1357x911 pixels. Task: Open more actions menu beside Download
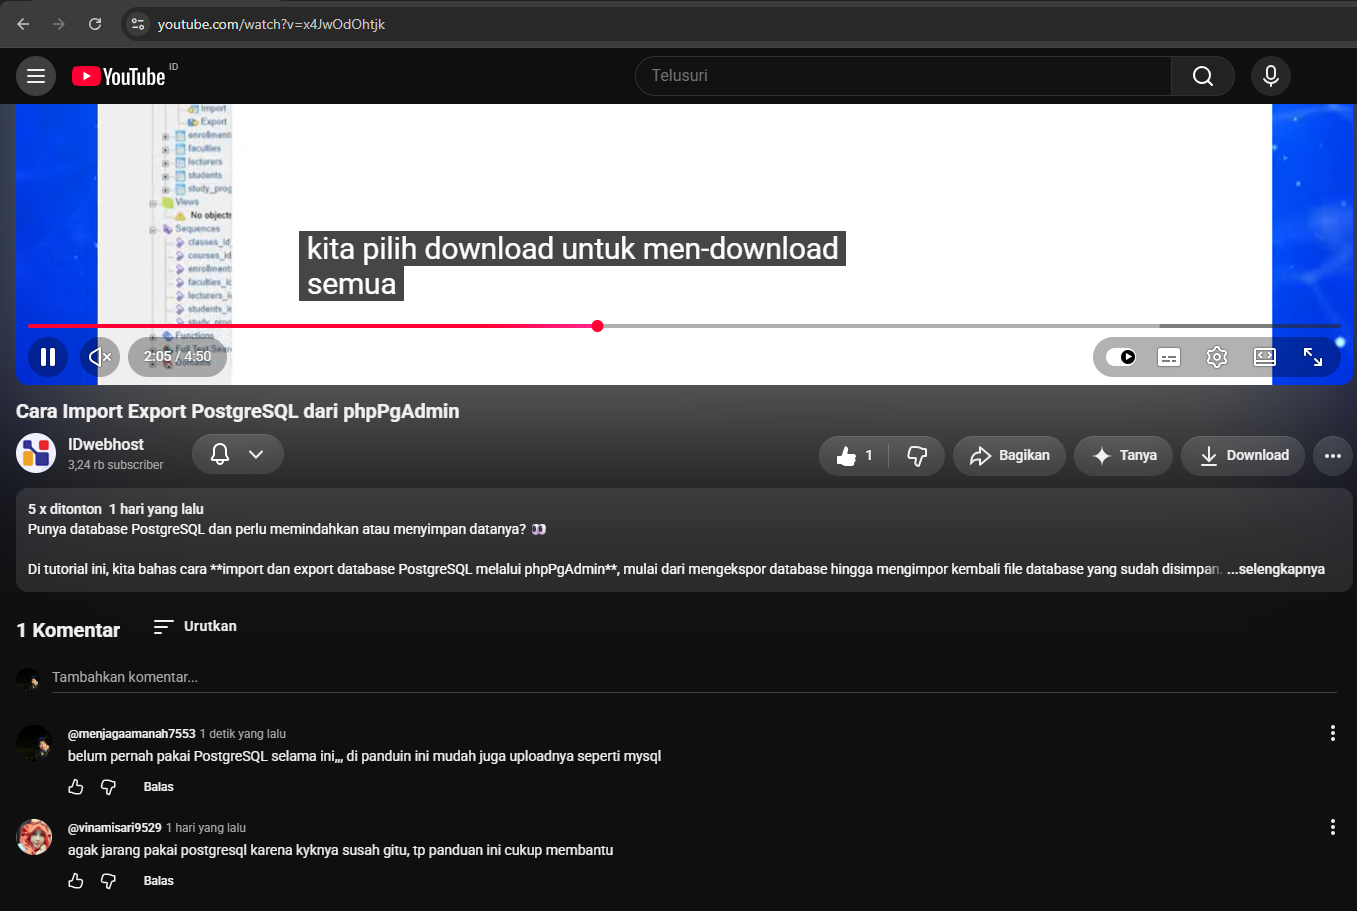click(1333, 456)
